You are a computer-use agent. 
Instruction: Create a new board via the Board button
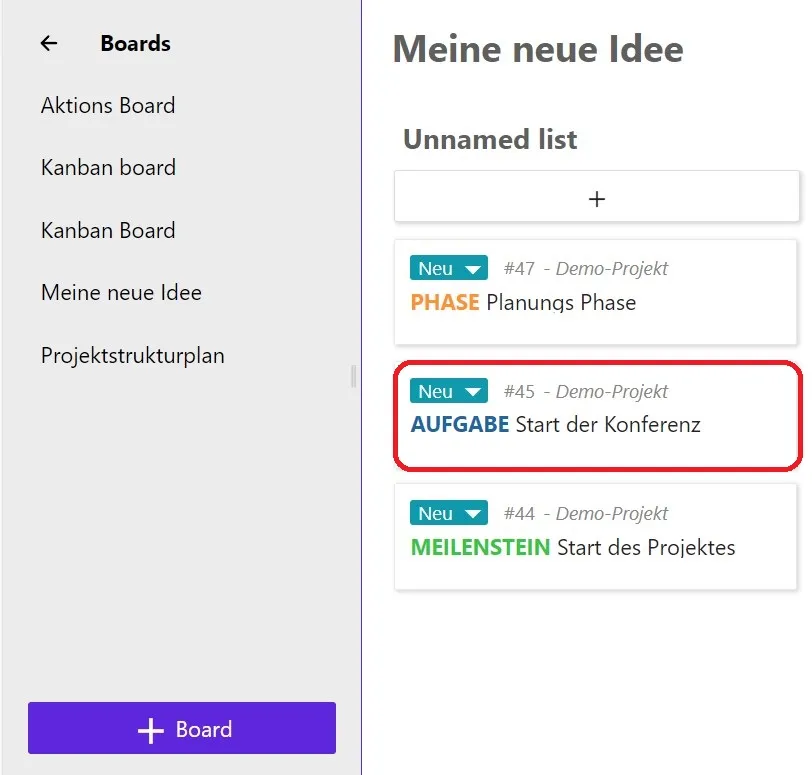tap(181, 728)
